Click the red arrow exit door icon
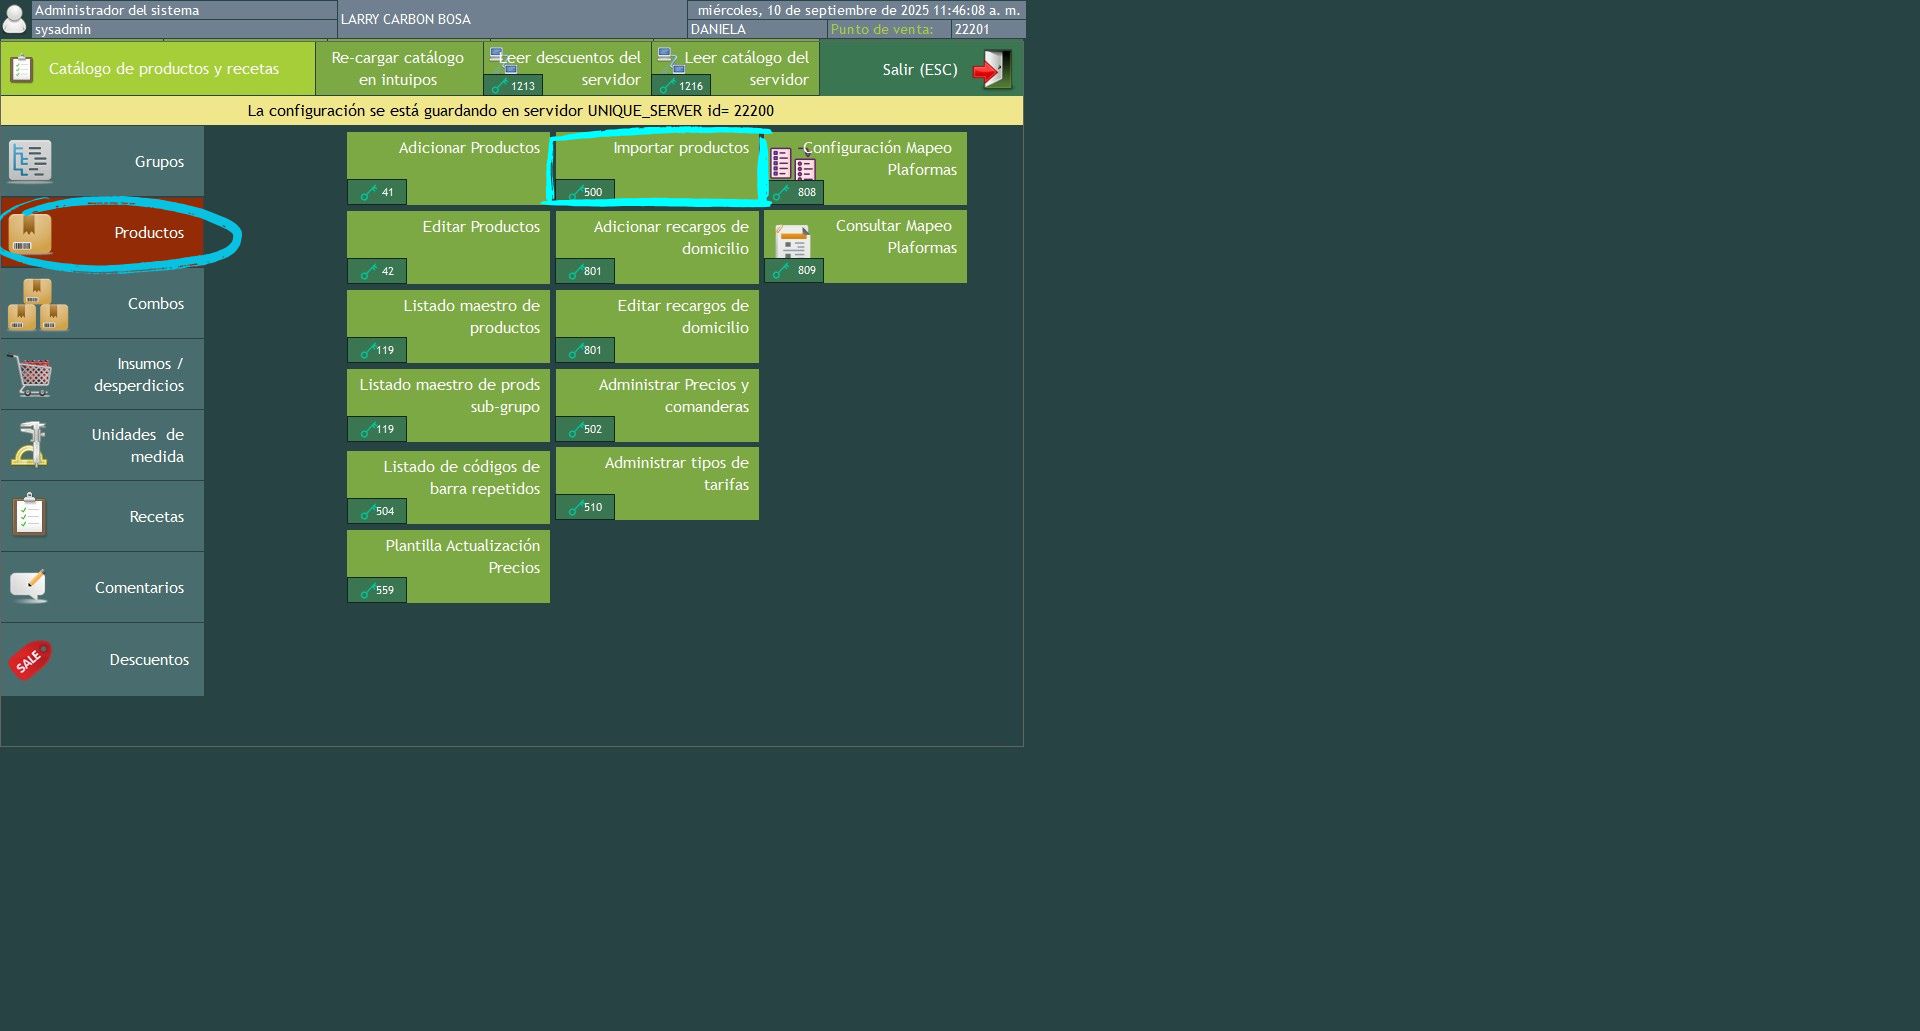 [x=991, y=70]
